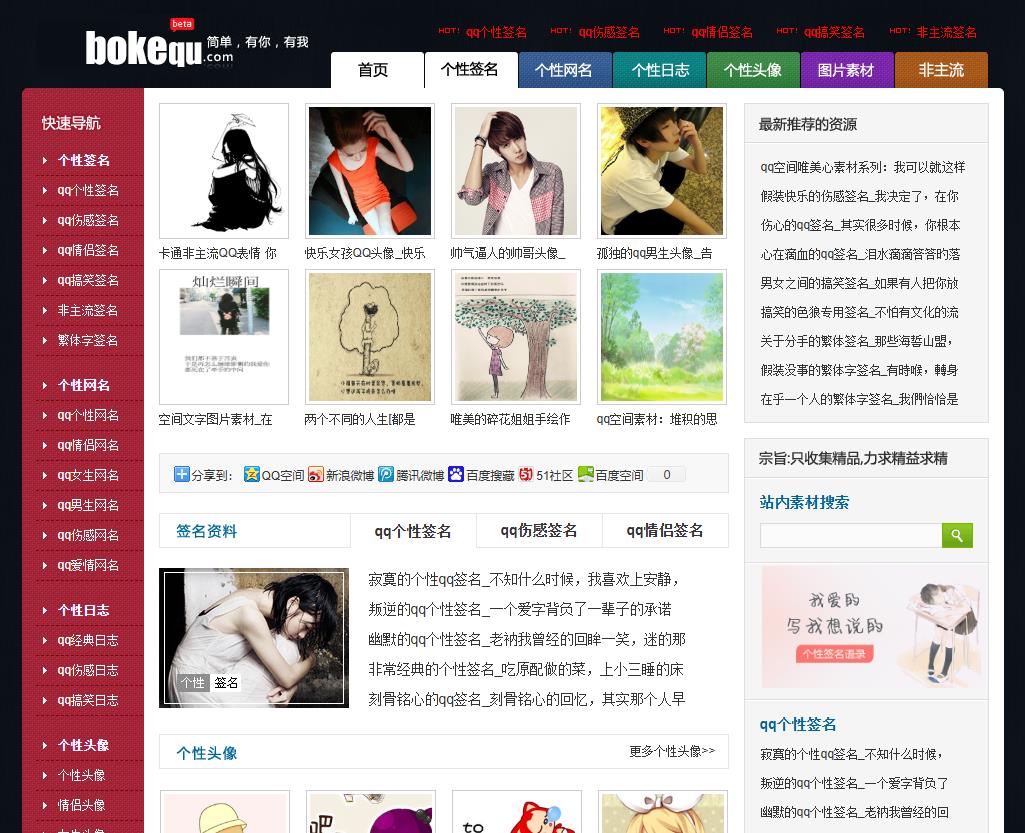Open 寂寞的个性qq签名 article in center list
Image resolution: width=1025 pixels, height=833 pixels.
(524, 579)
